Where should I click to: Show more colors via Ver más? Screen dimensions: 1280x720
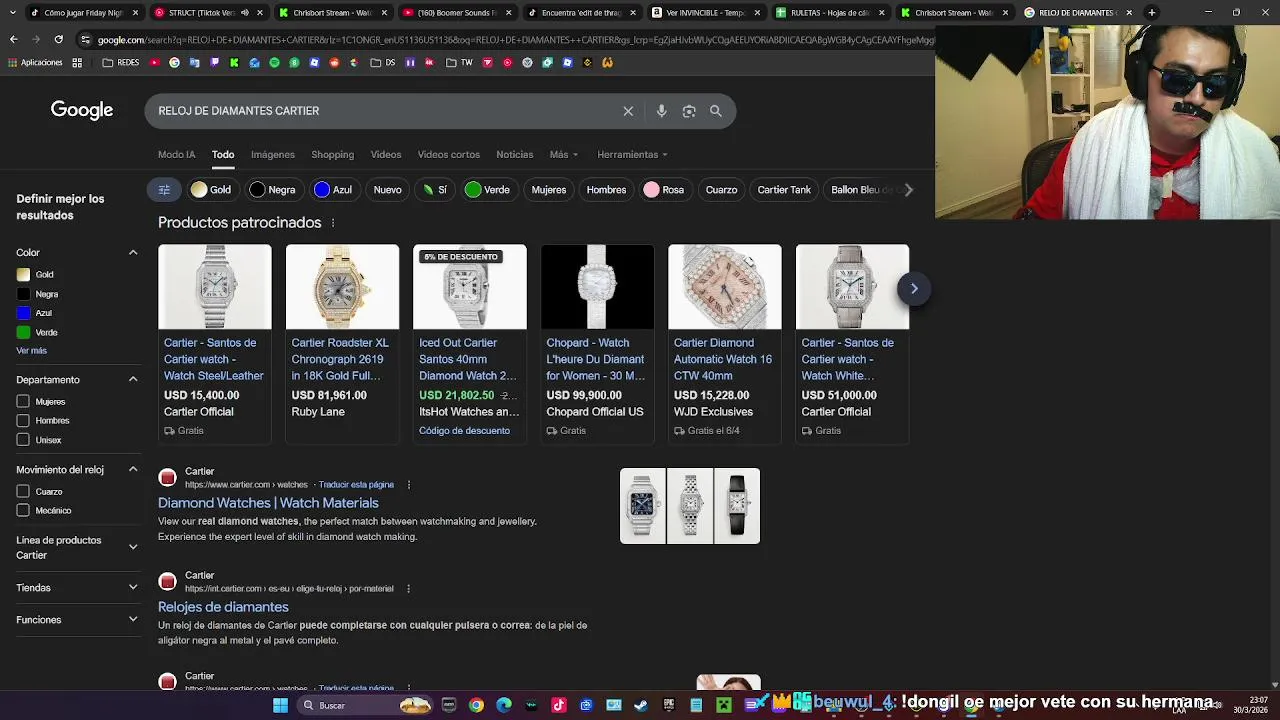(x=31, y=351)
